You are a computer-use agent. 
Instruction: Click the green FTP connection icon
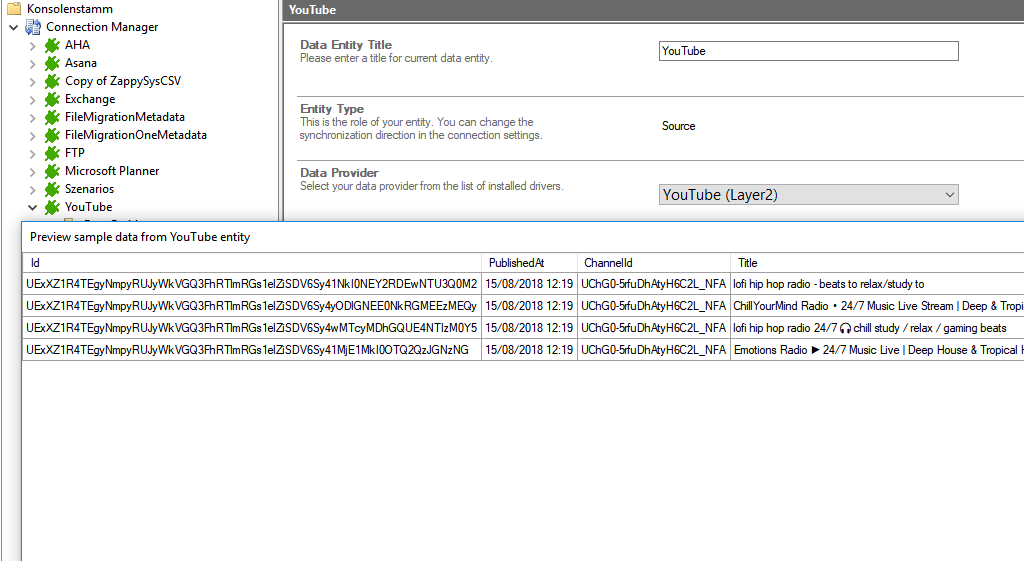click(x=52, y=153)
